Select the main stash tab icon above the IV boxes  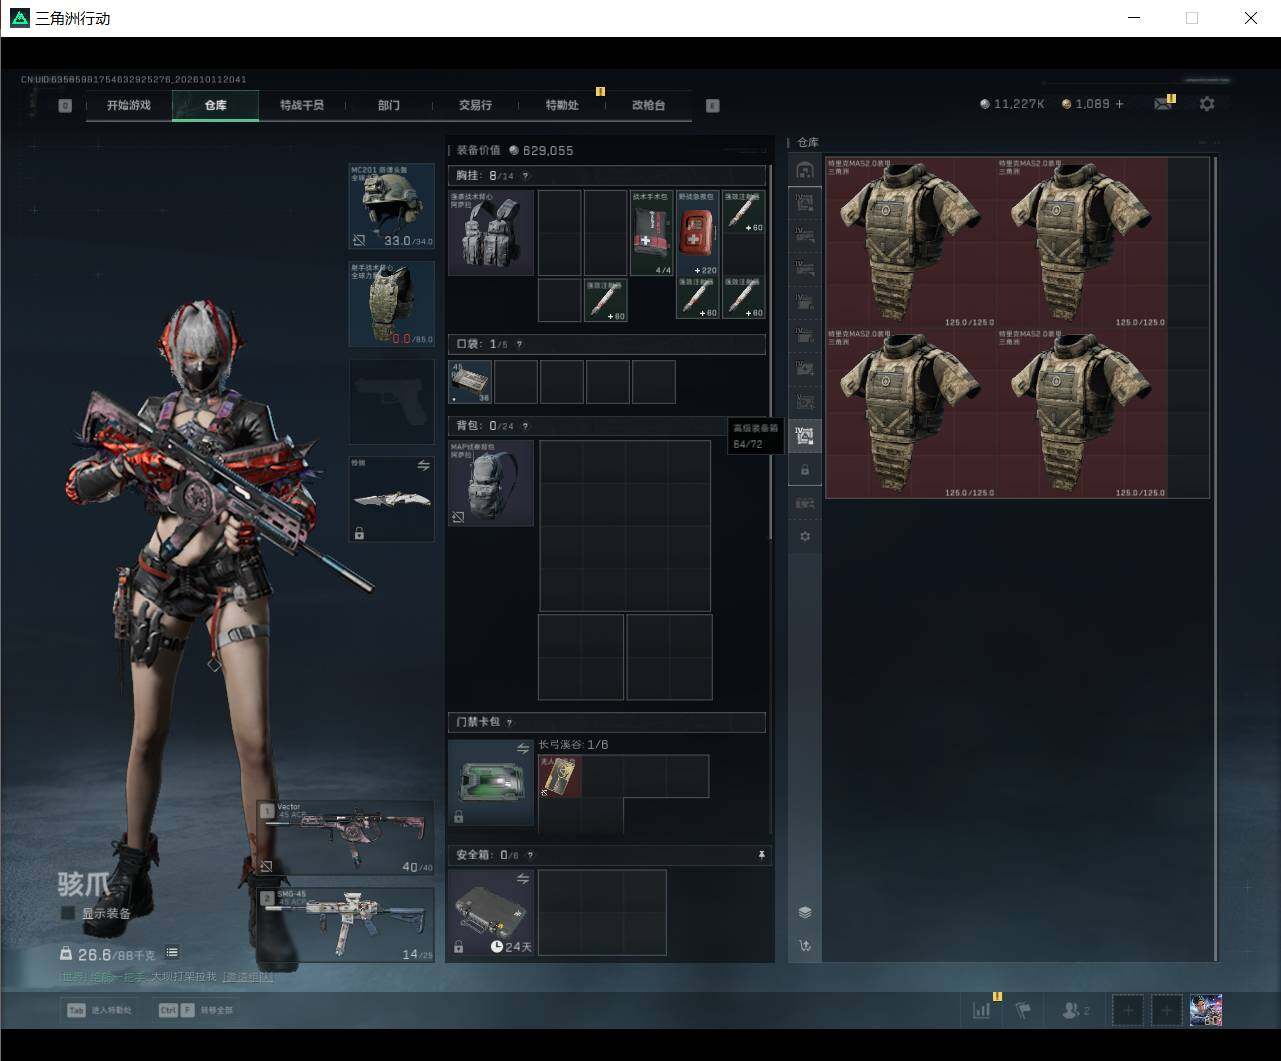pos(805,169)
